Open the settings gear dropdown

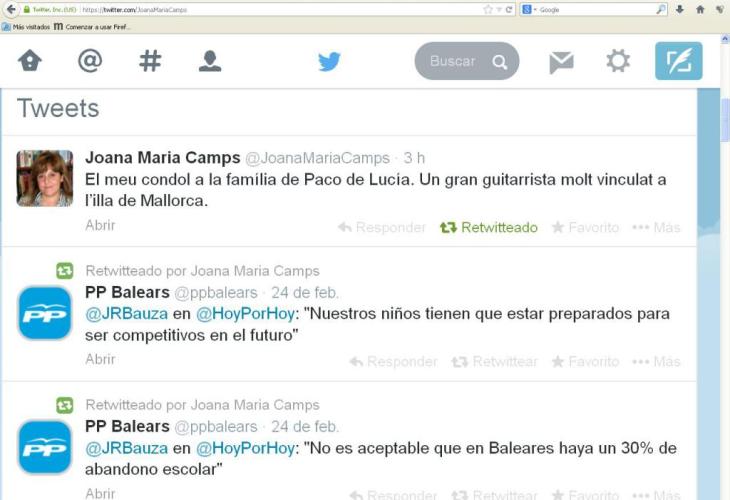point(618,61)
